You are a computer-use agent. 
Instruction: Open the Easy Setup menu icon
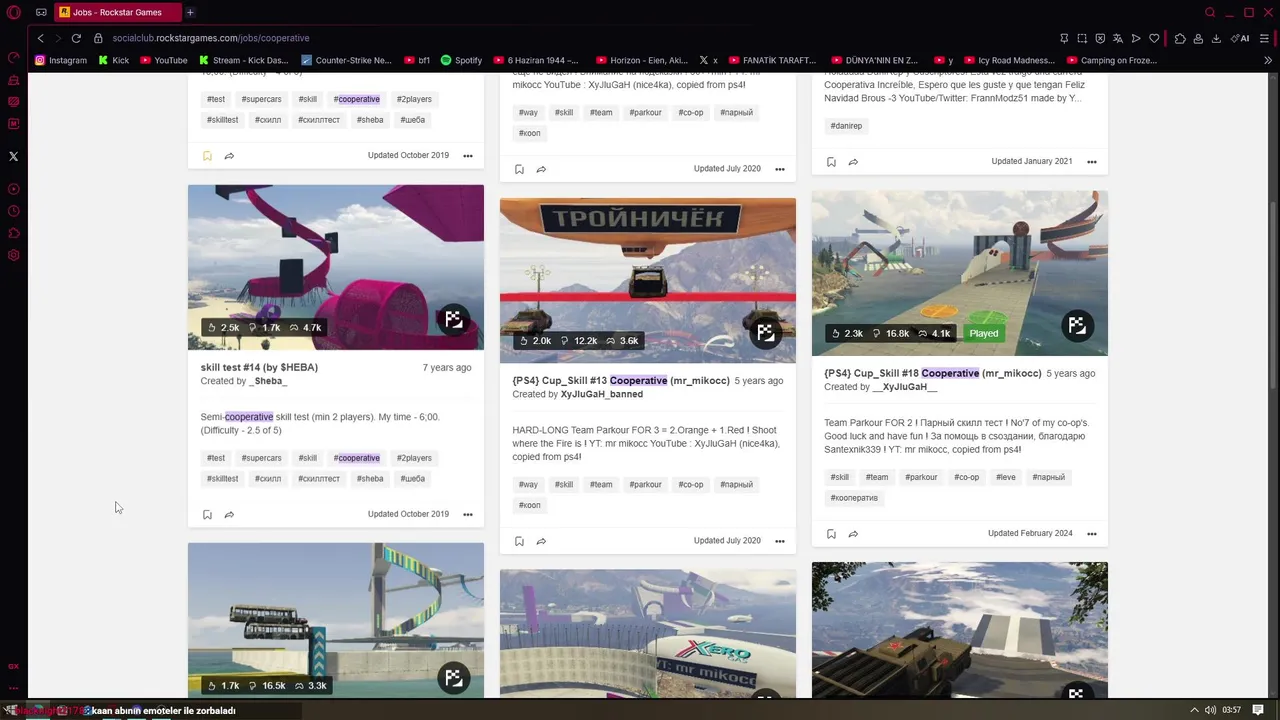pos(1265,38)
